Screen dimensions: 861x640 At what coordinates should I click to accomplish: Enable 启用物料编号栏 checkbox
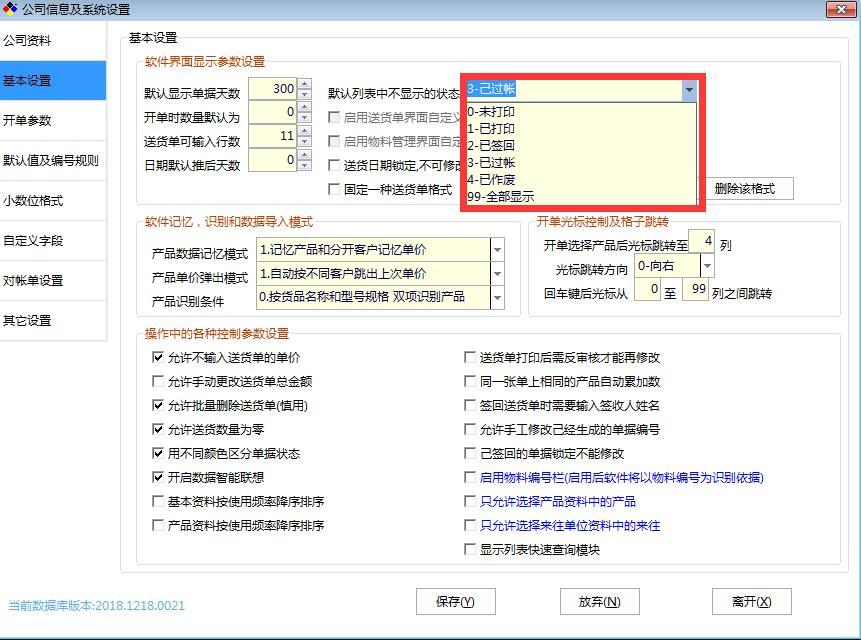point(469,477)
